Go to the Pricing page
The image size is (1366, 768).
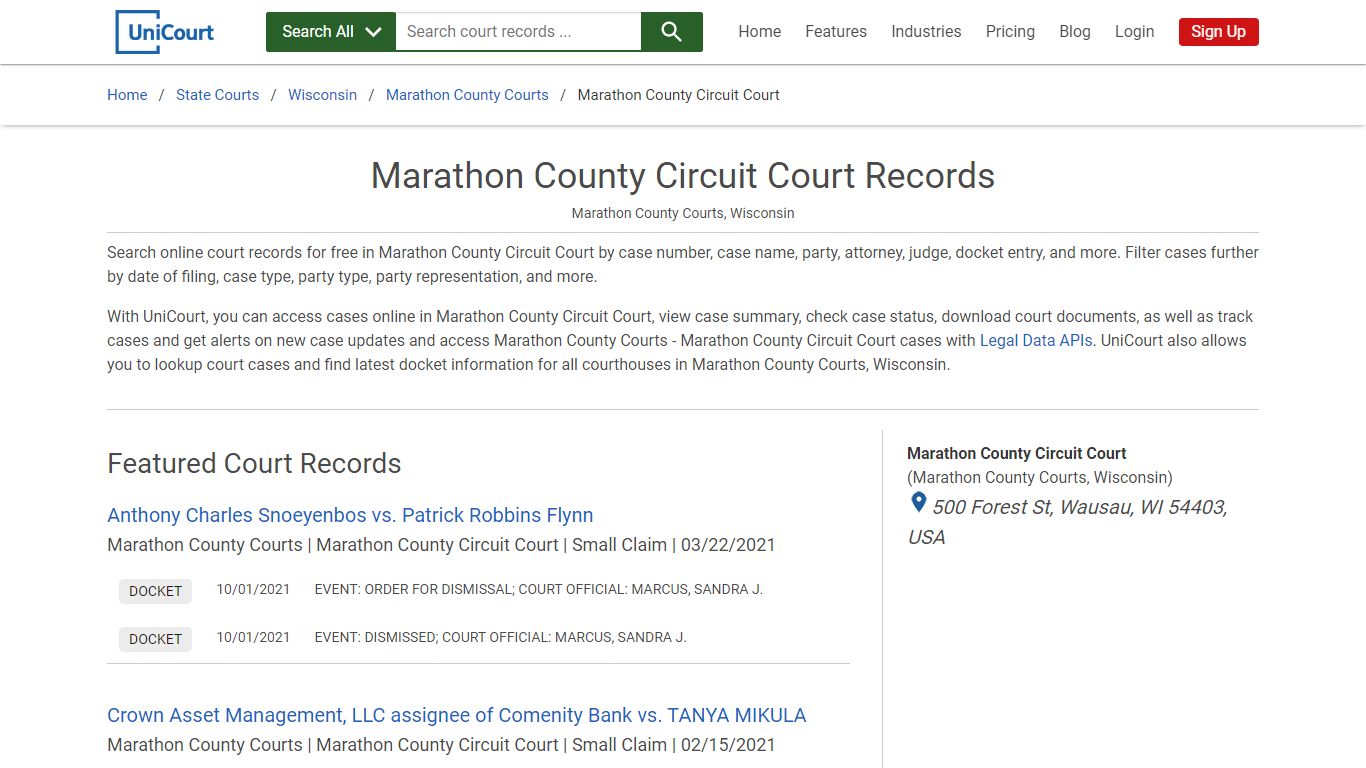point(1010,32)
